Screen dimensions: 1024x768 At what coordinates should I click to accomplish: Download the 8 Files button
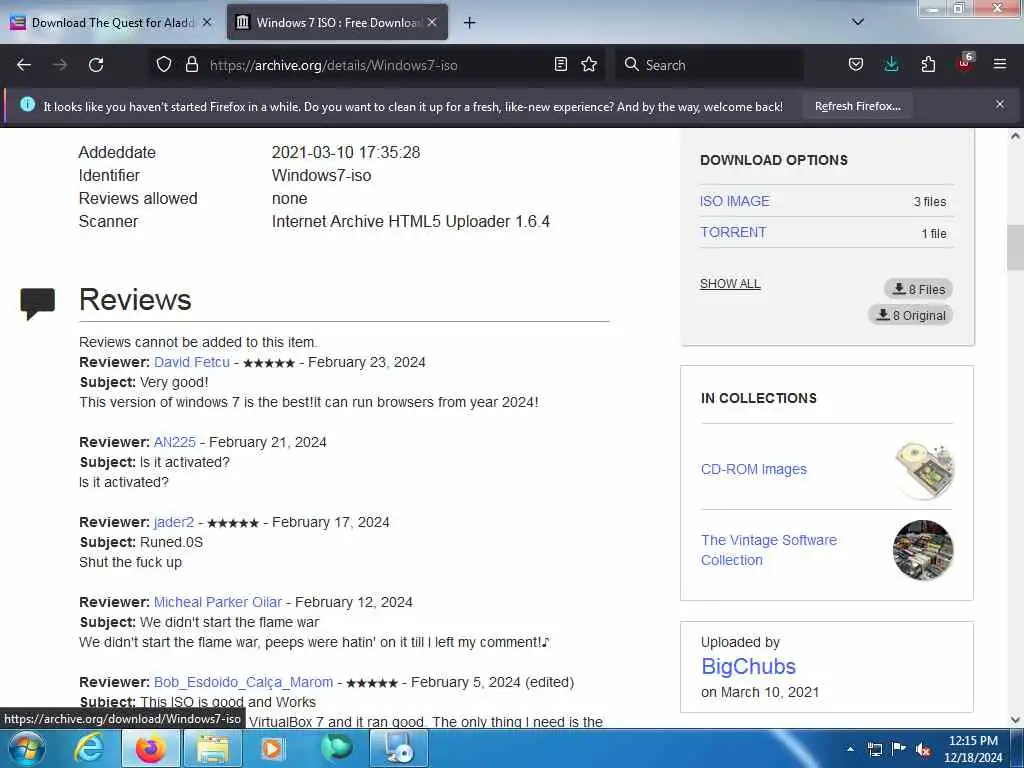919,289
